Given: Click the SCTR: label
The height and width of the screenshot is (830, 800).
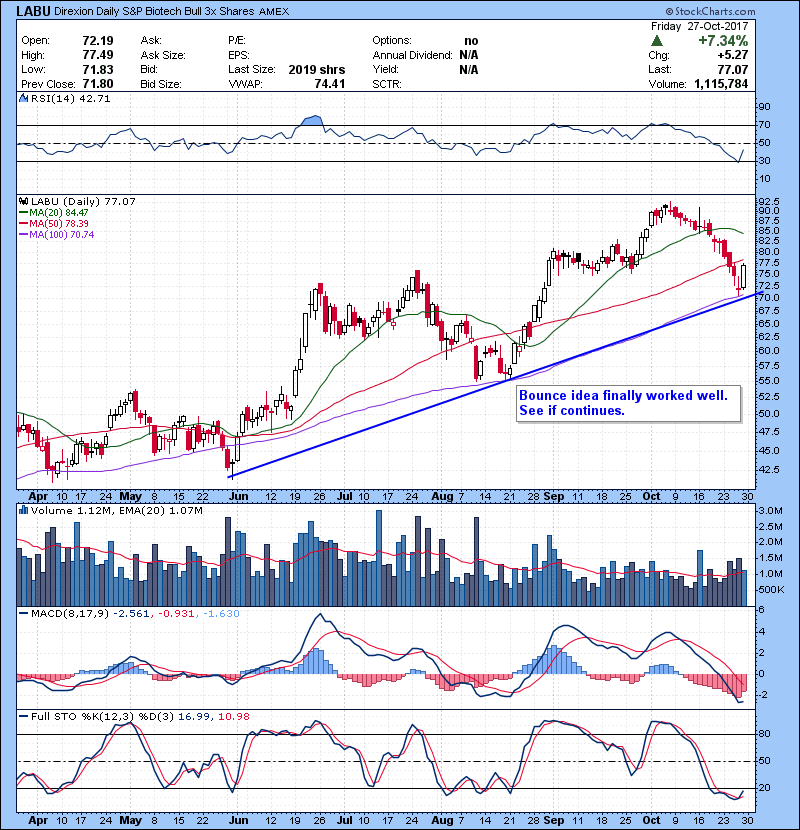Looking at the screenshot, I should (387, 84).
